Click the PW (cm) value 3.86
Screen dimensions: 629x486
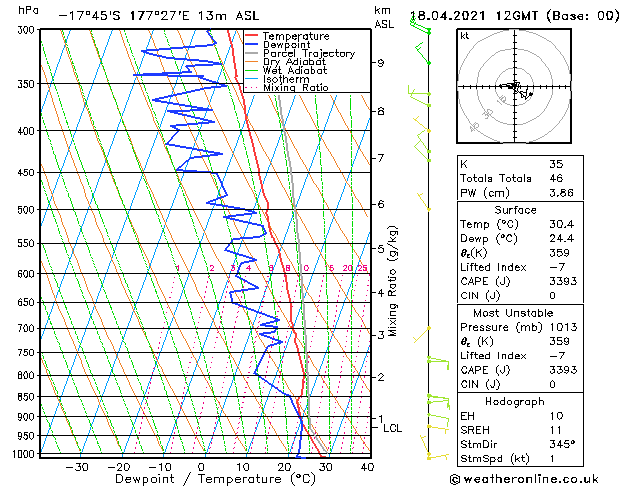[561, 193]
